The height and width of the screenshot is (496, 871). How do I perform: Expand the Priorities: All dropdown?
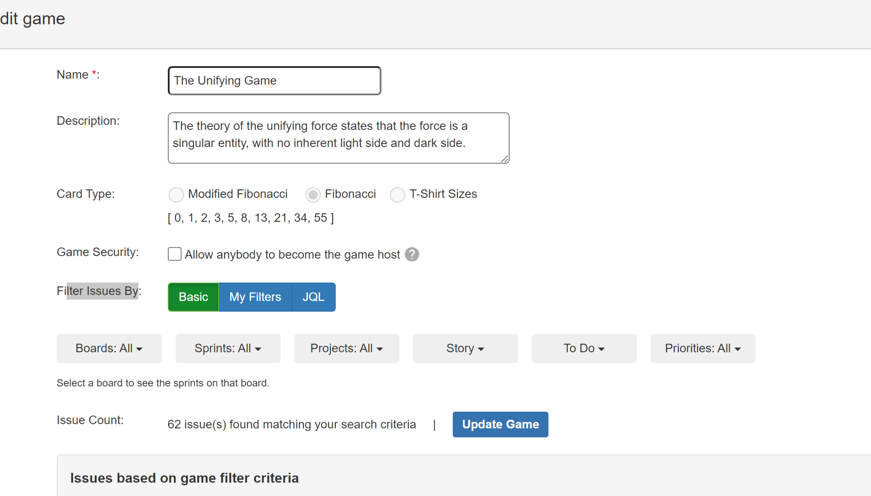pyautogui.click(x=703, y=348)
